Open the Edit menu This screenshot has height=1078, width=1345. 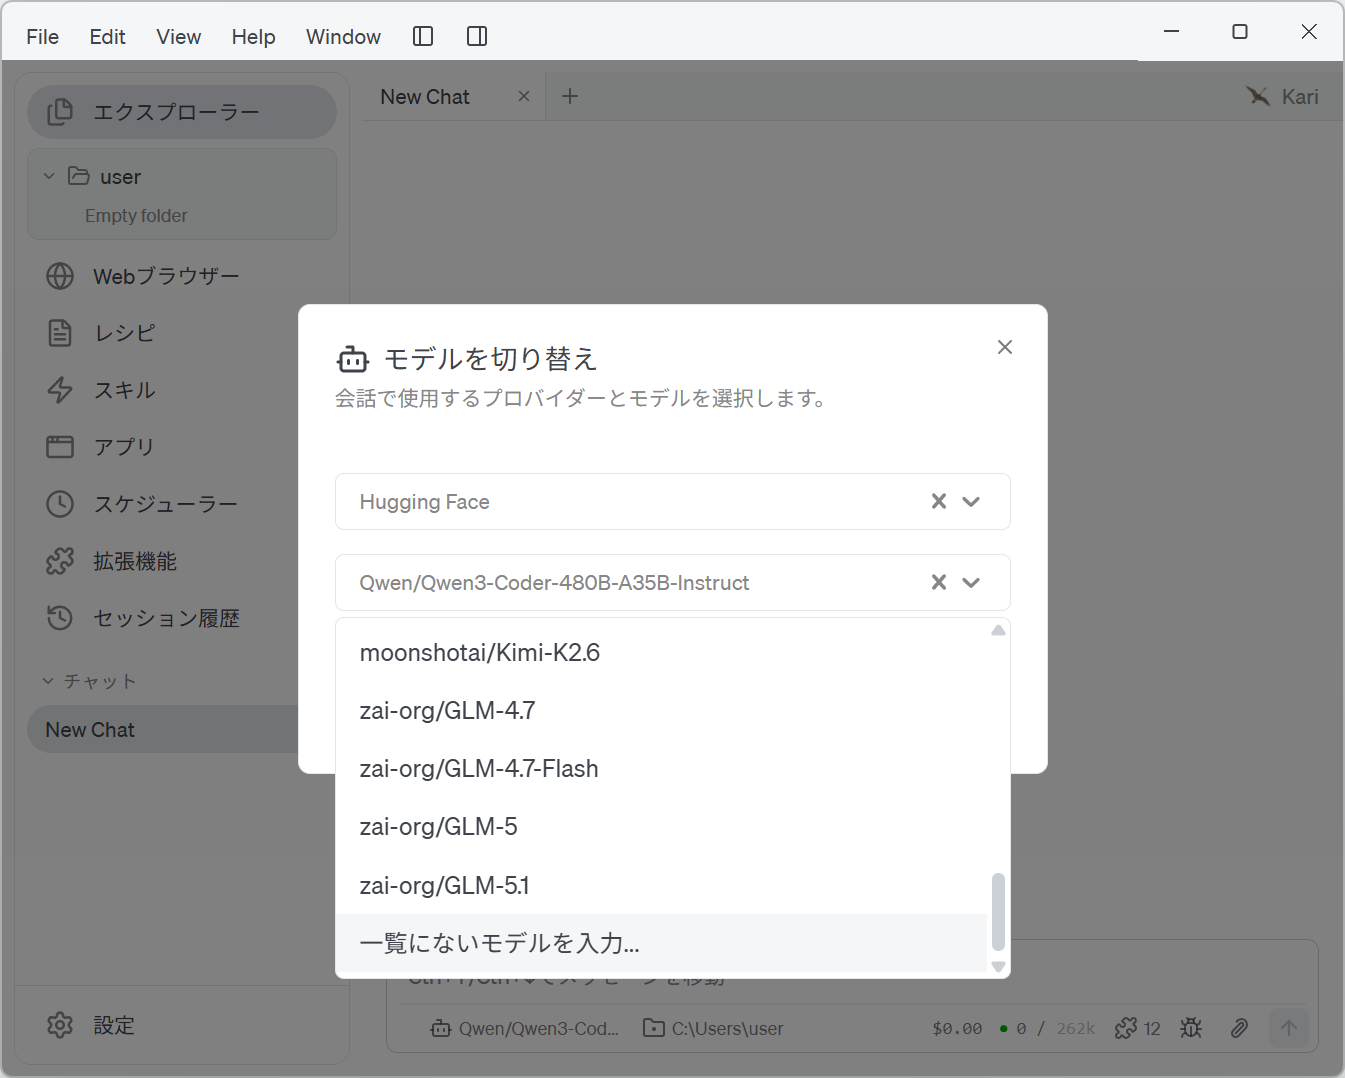[x=107, y=37]
